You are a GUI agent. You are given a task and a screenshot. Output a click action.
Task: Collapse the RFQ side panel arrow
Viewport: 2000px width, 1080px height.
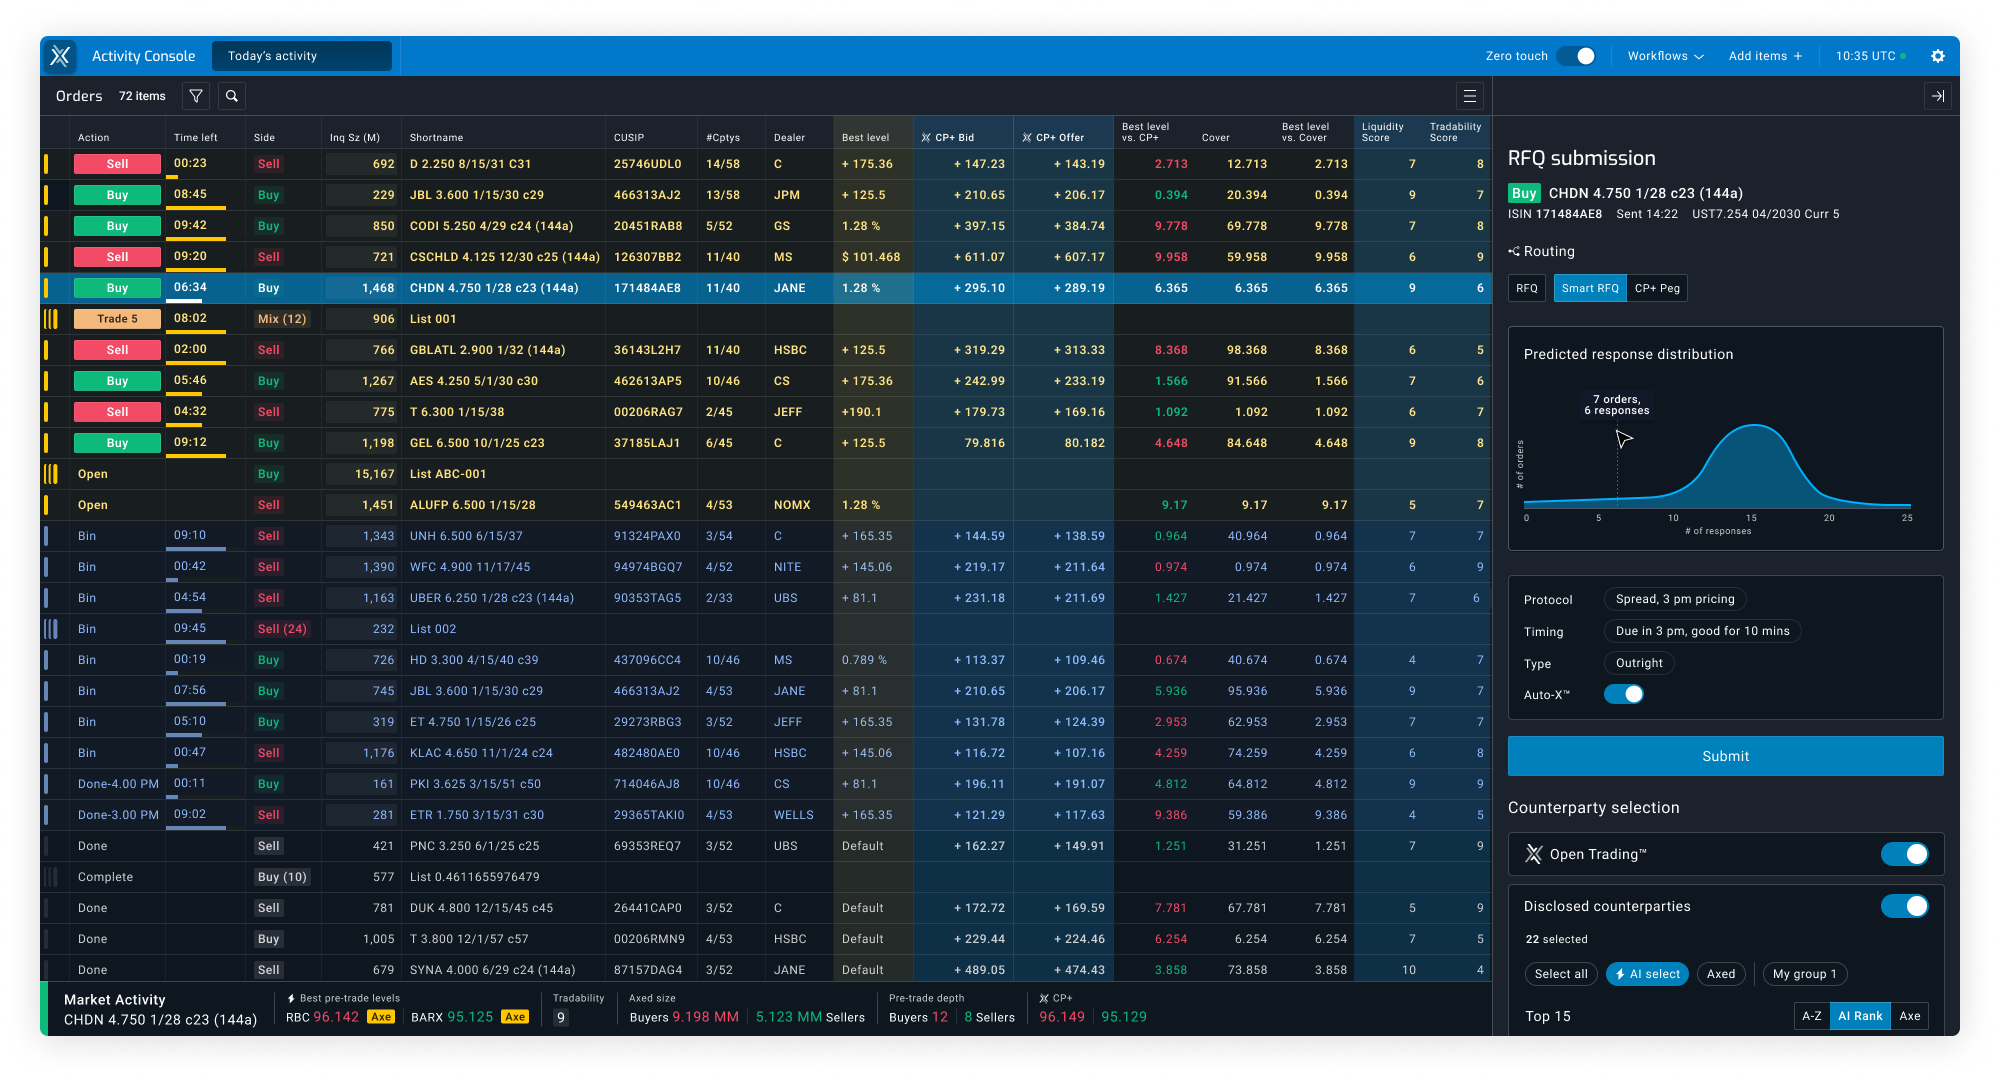coord(1938,96)
